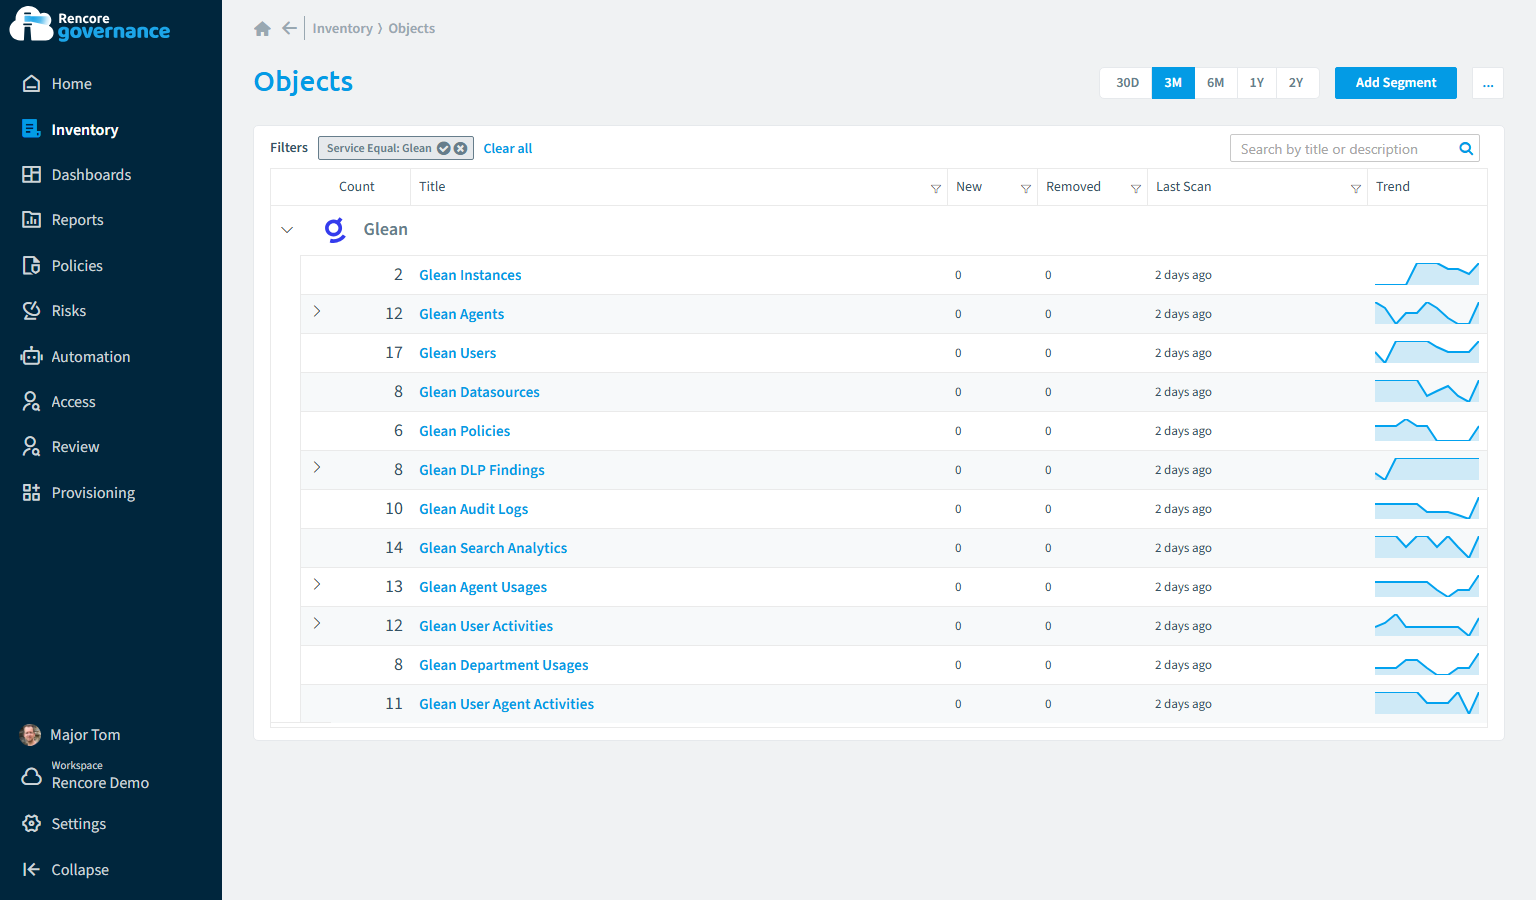
Task: Click the Rencore governance logo
Action: (x=90, y=24)
